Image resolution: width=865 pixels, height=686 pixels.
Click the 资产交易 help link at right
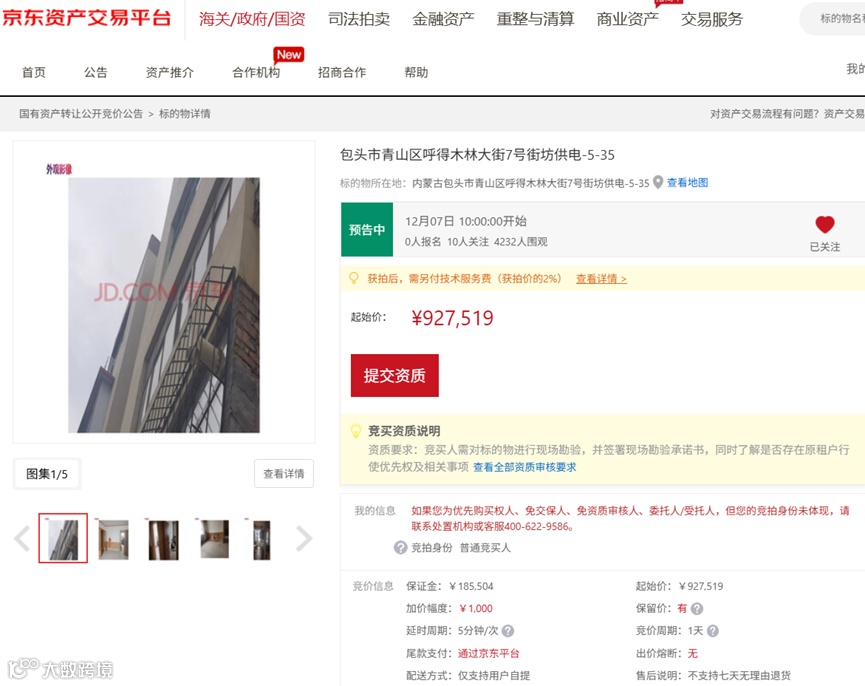coord(844,114)
